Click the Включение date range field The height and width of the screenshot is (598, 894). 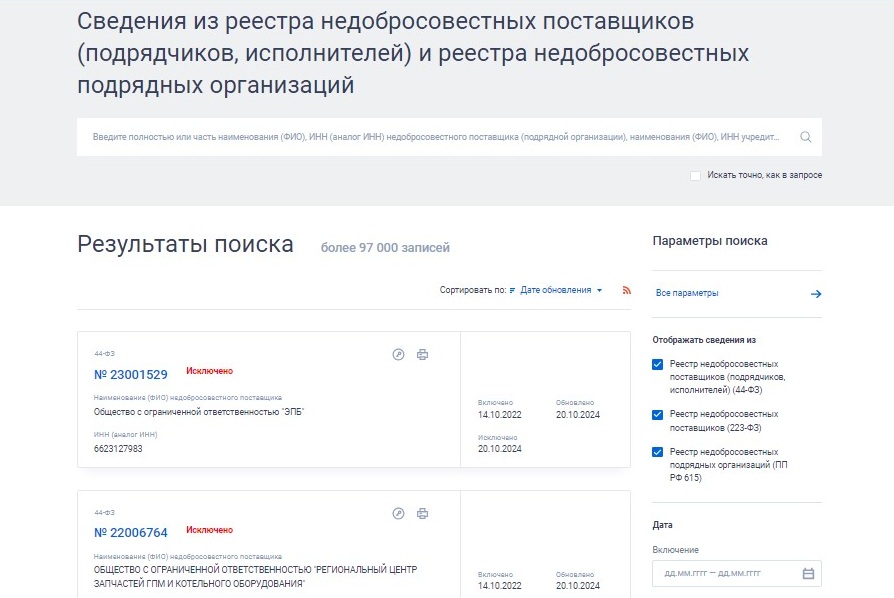click(737, 573)
